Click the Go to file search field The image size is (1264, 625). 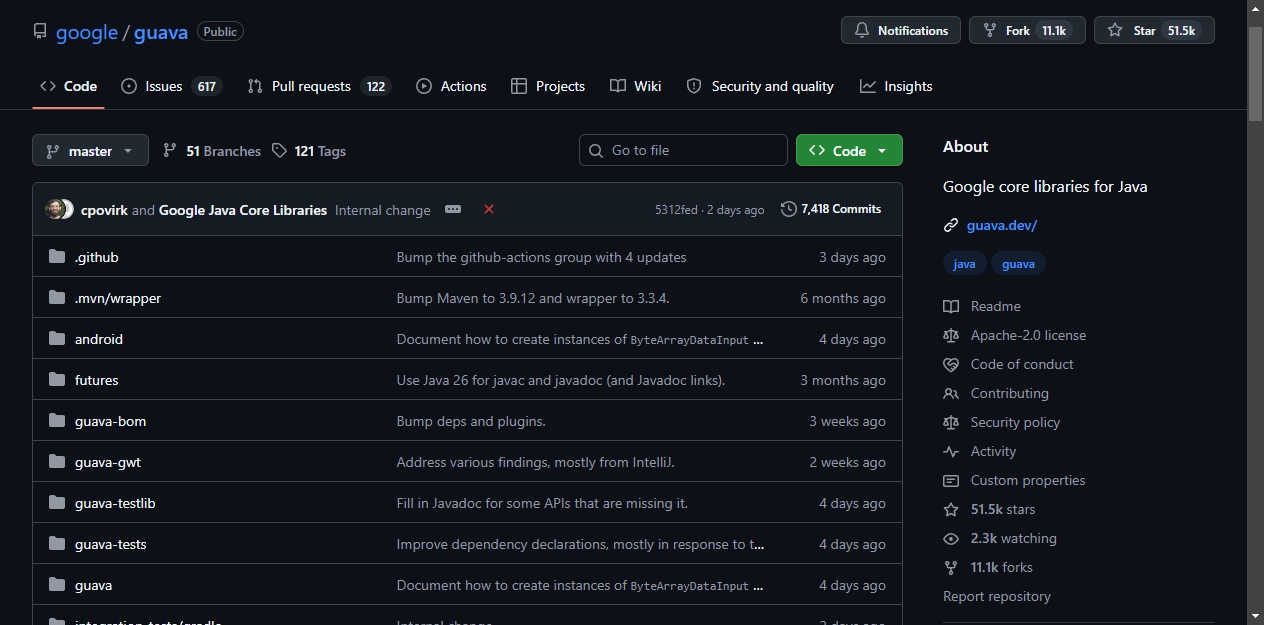coord(683,150)
